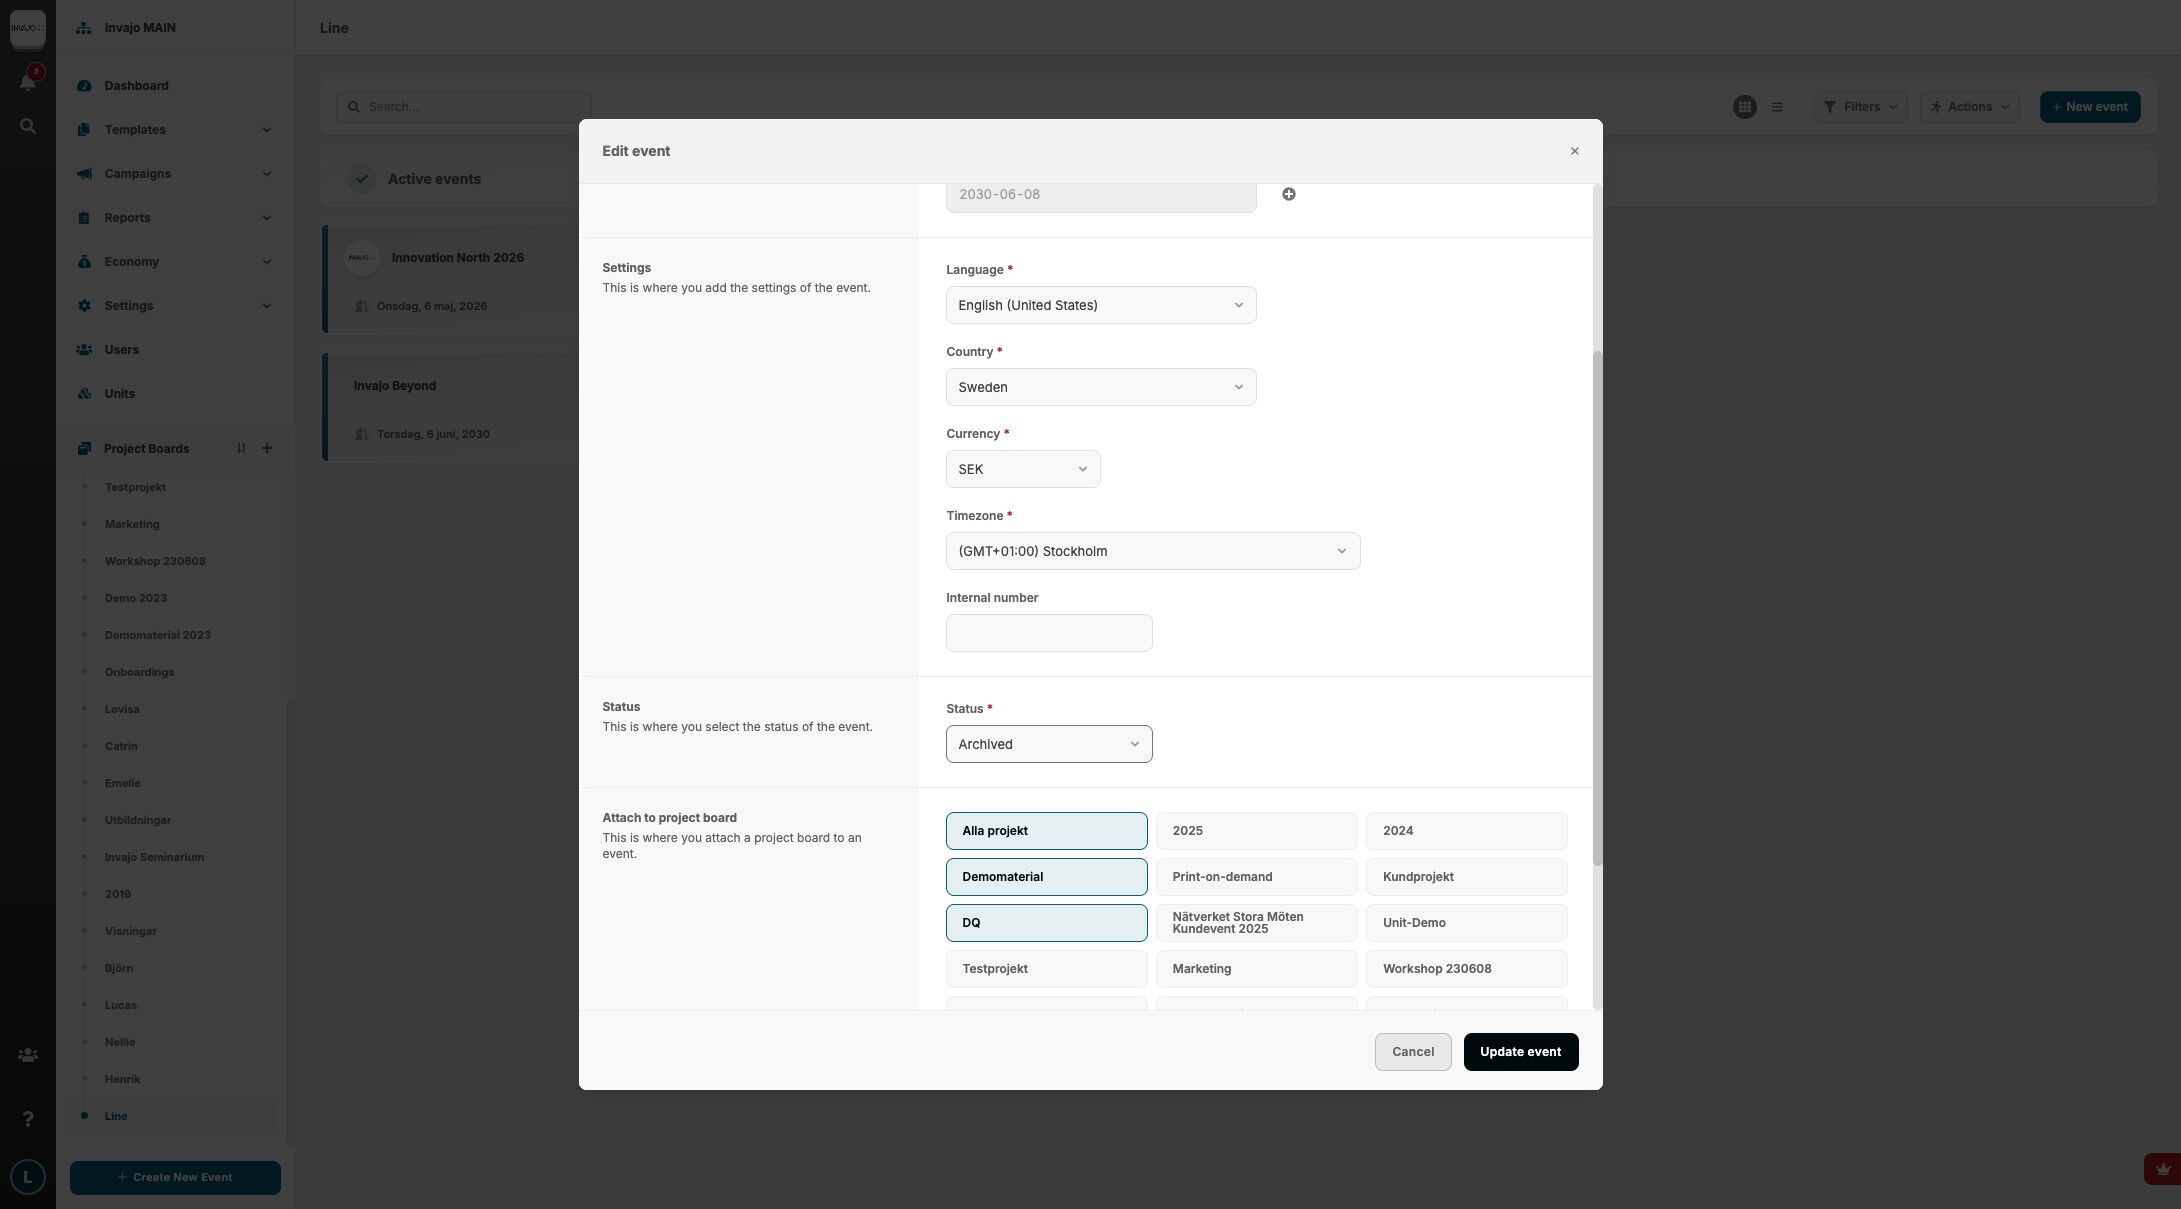Open the Status dropdown showing Archived

pos(1048,744)
